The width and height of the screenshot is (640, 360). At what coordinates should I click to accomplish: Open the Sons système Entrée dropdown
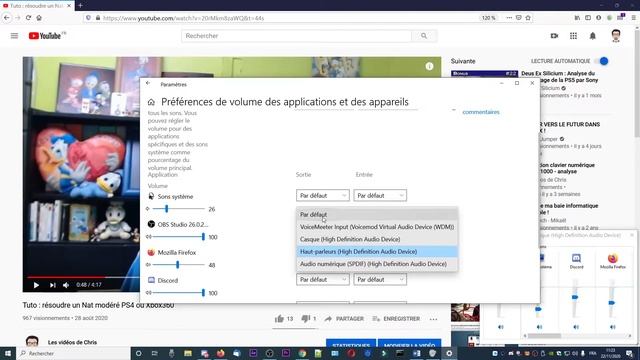pos(380,196)
